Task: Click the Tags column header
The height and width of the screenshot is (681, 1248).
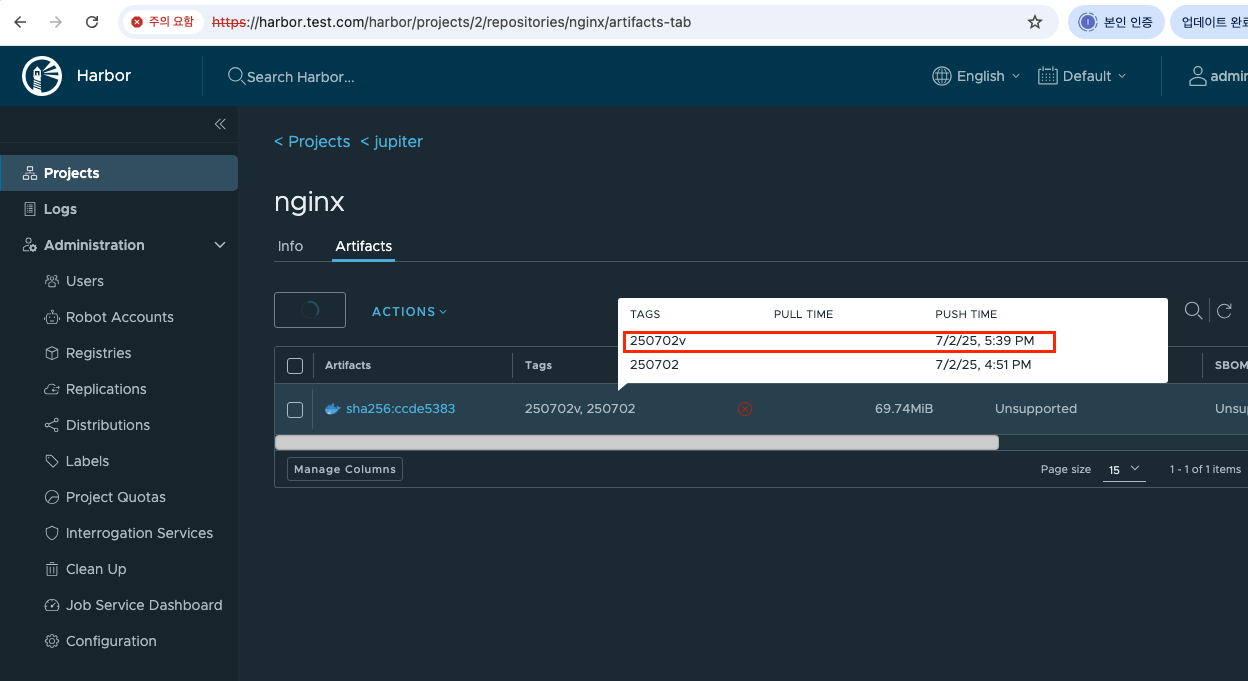Action: [x=538, y=366]
